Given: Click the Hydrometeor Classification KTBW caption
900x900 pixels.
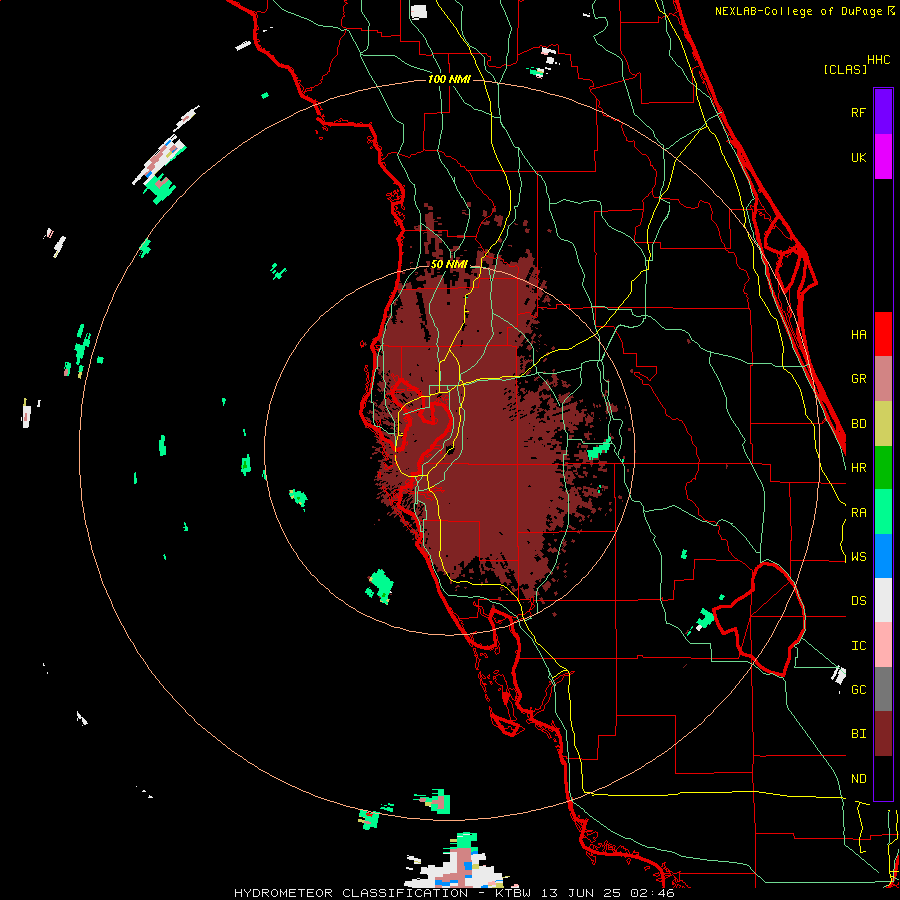Looking at the screenshot, I should tap(454, 893).
